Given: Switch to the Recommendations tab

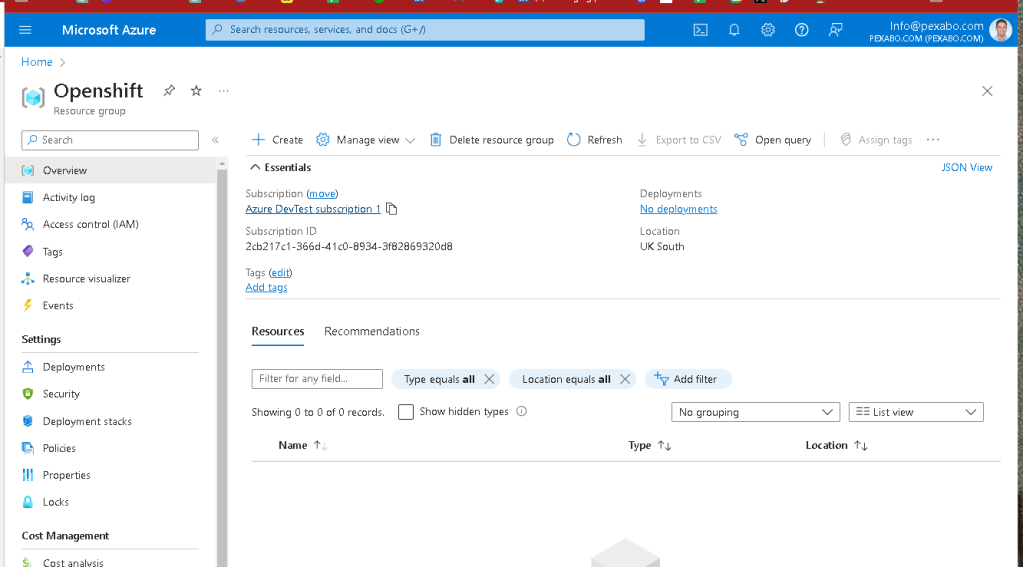Looking at the screenshot, I should [372, 331].
